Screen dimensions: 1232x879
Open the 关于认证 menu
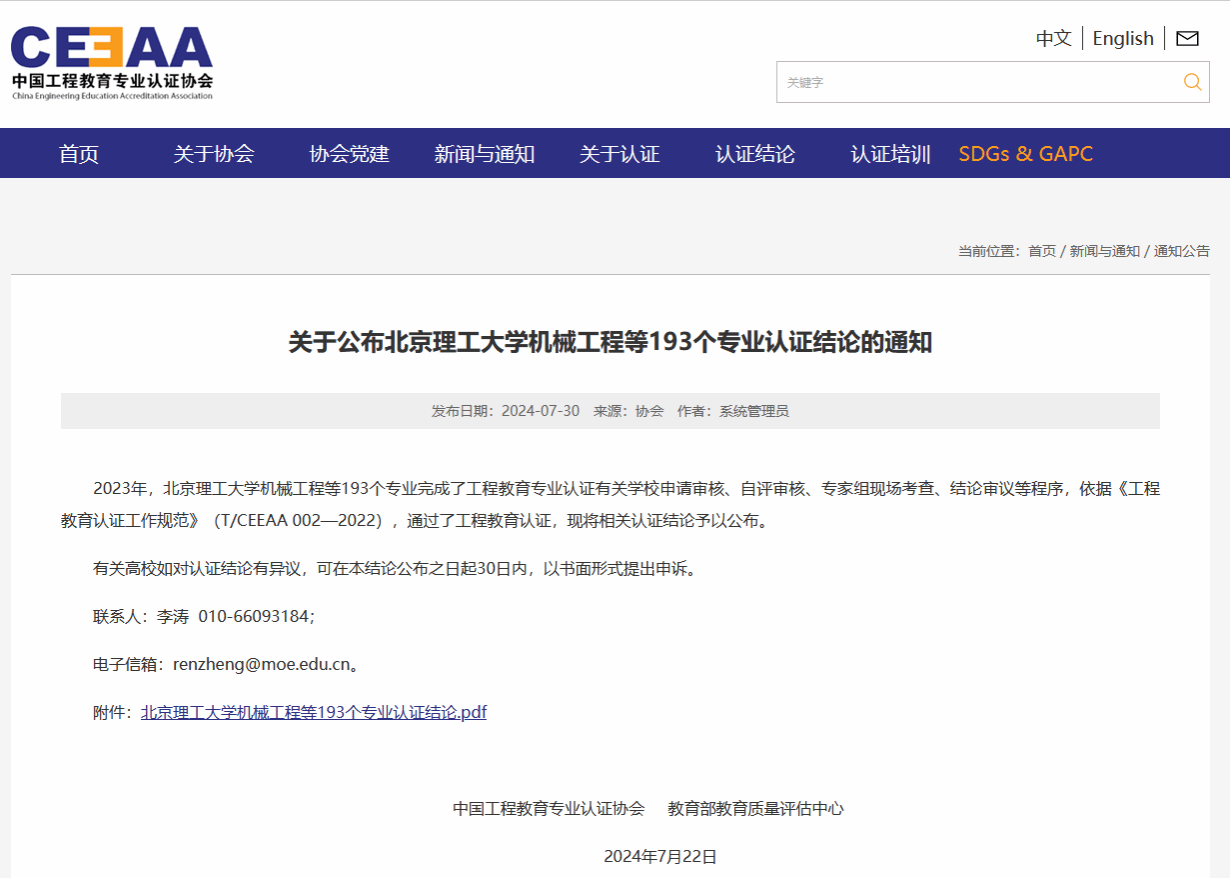pos(620,154)
